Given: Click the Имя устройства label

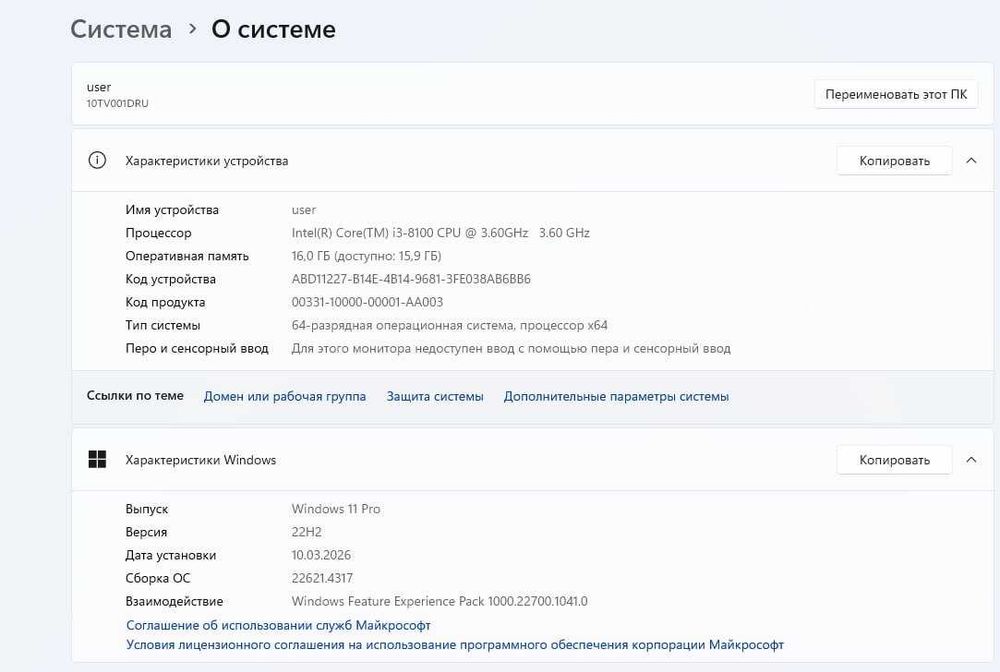Looking at the screenshot, I should pyautogui.click(x=172, y=210).
